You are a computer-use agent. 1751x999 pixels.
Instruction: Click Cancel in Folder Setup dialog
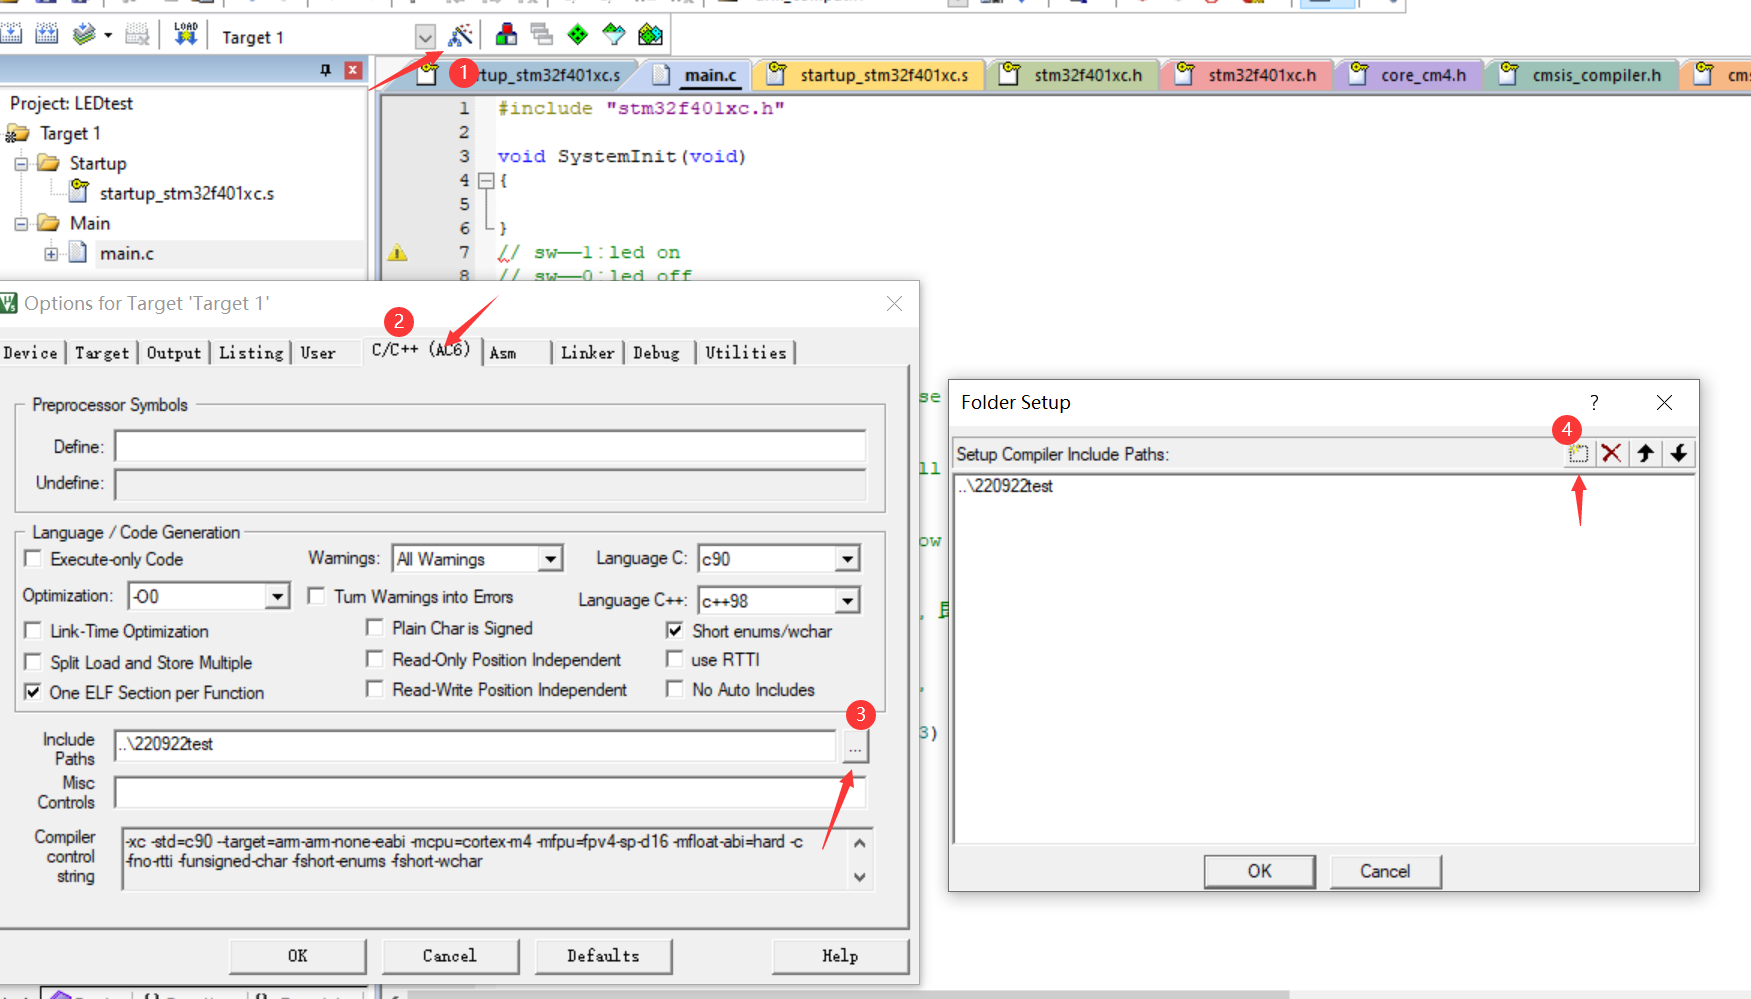coord(1385,871)
